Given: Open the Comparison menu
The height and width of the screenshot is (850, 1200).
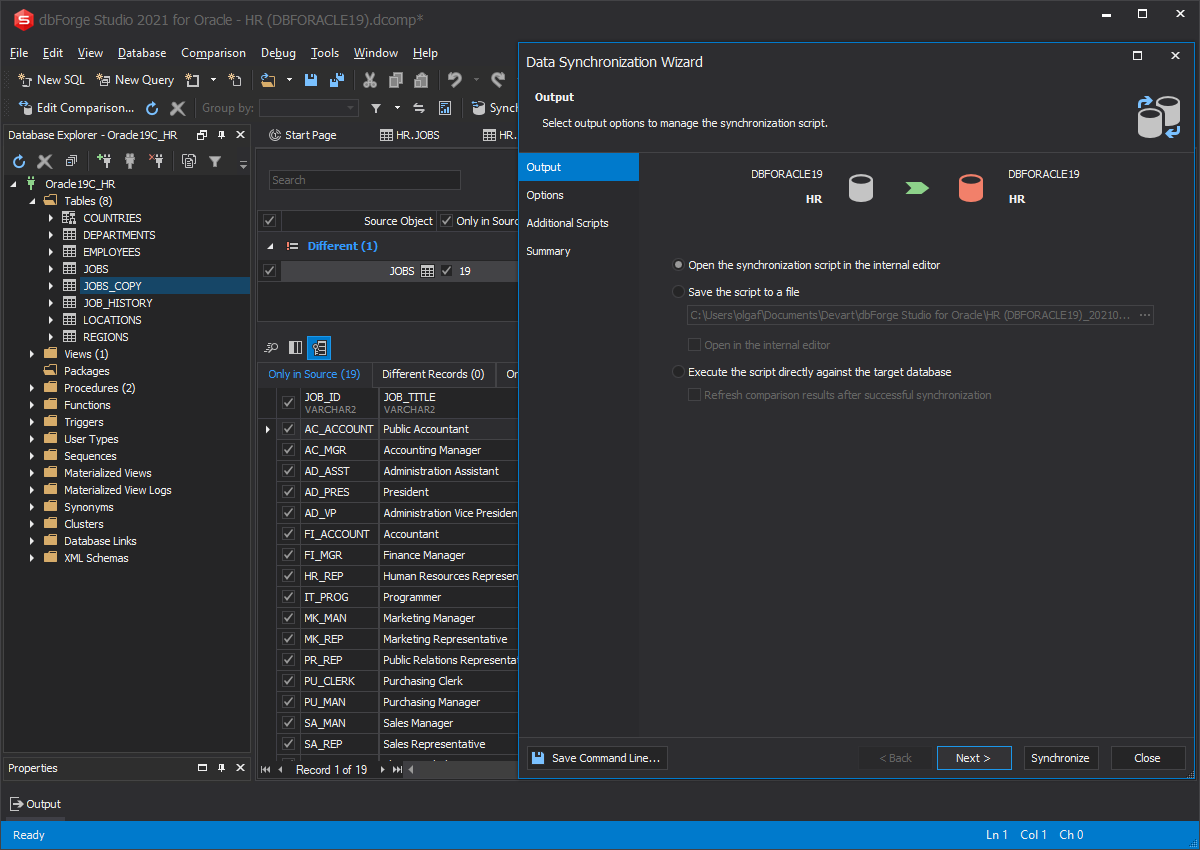Looking at the screenshot, I should pos(215,52).
